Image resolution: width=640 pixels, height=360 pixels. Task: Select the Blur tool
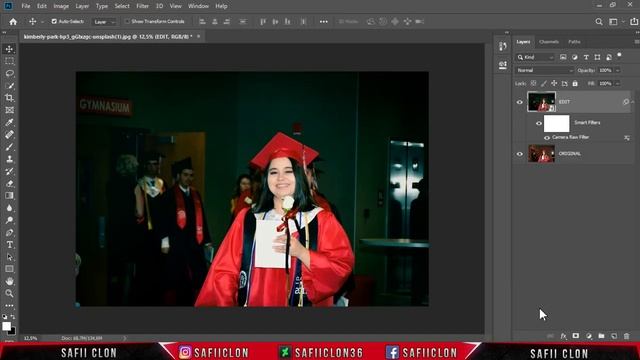9,208
